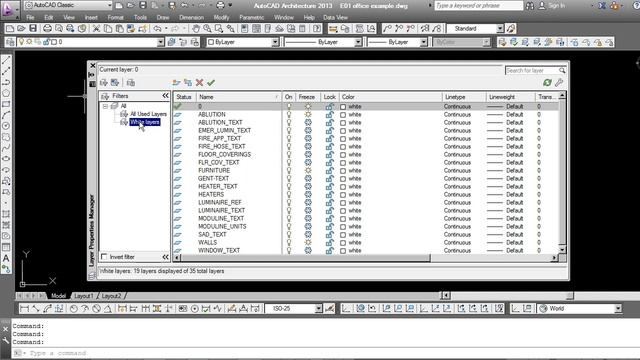Screen dimensions: 640x360
Task: Collapse layer filter tree with chevrons
Action: pyautogui.click(x=165, y=96)
